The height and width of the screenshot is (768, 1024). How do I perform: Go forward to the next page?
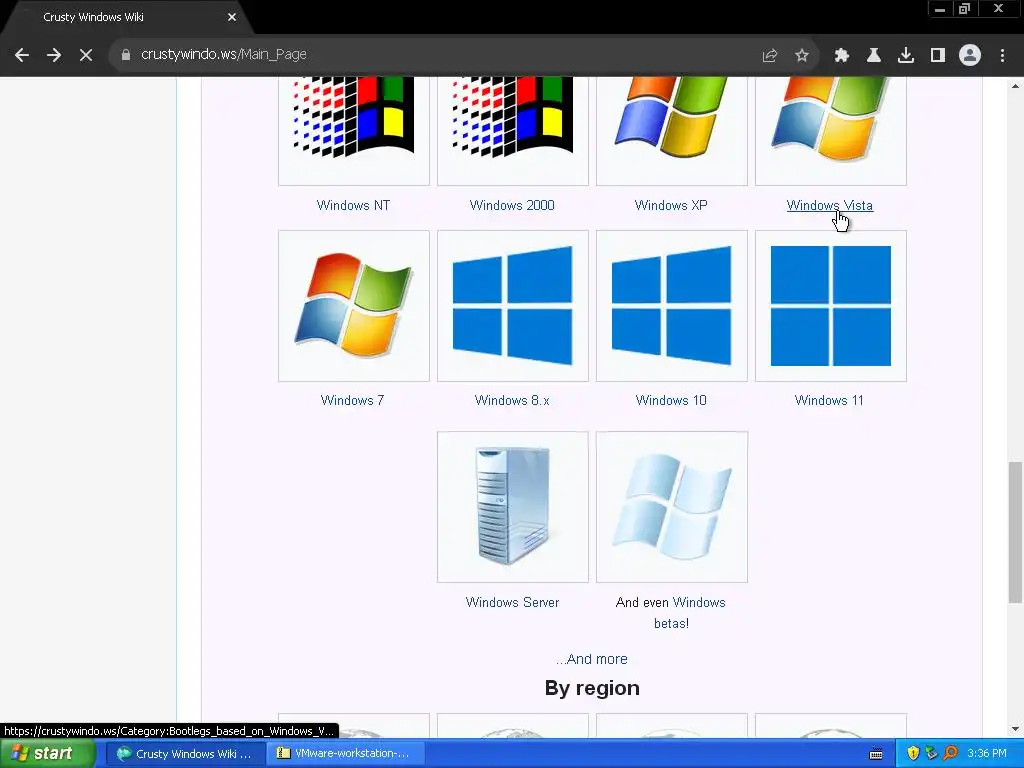point(54,55)
